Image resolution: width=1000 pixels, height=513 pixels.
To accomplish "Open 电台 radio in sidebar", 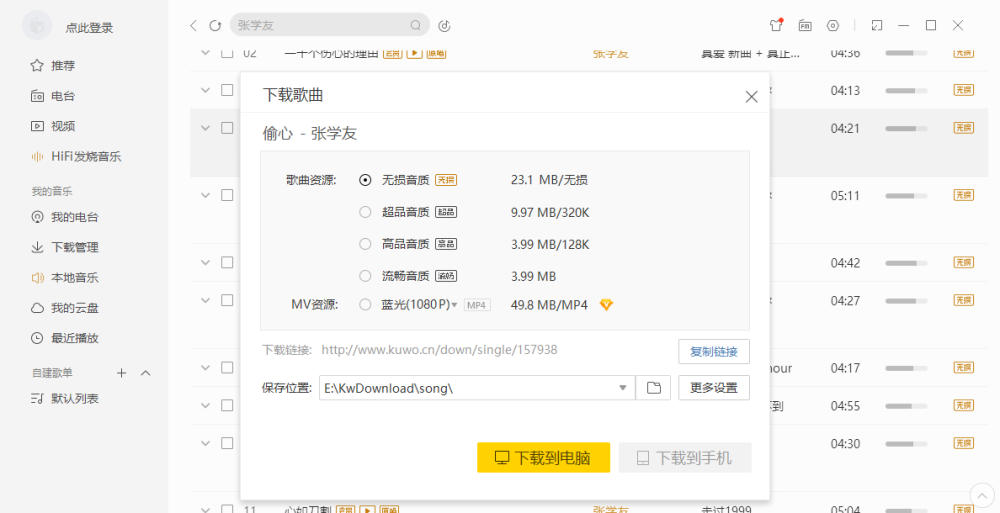I will click(x=53, y=96).
